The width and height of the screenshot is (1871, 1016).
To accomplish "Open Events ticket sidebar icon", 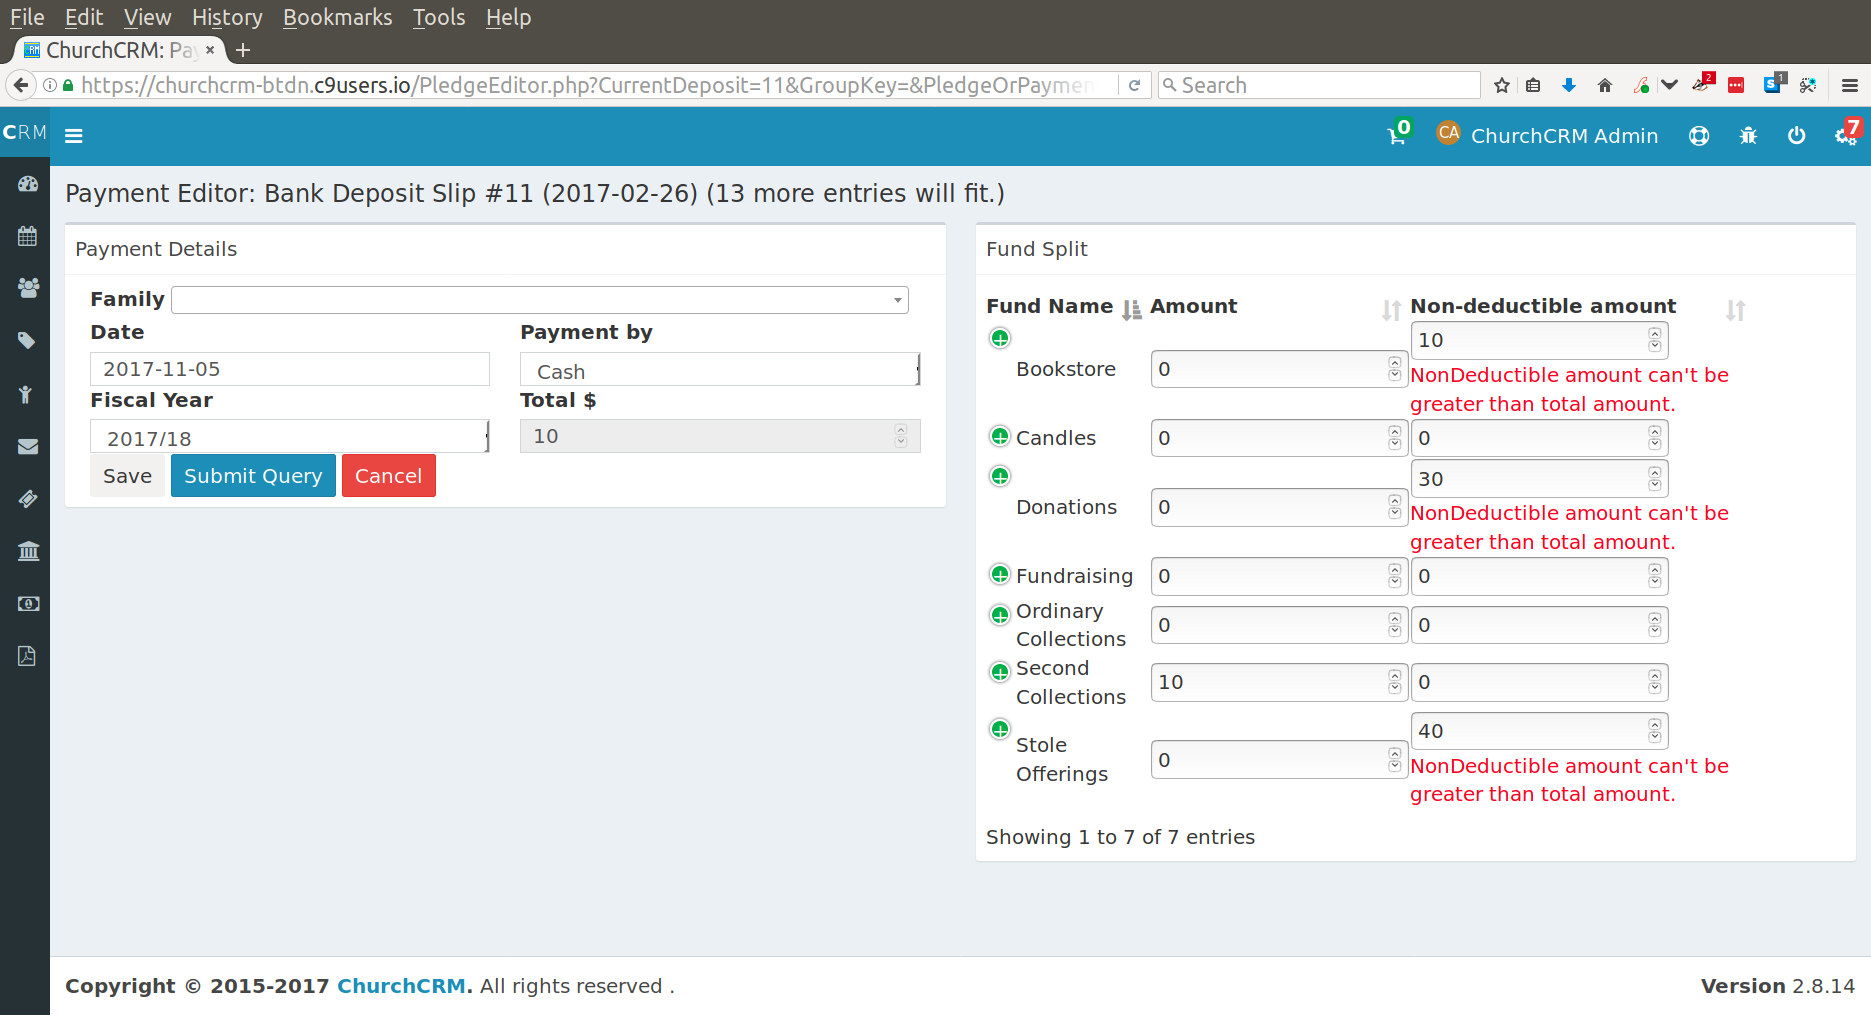I will pos(28,499).
